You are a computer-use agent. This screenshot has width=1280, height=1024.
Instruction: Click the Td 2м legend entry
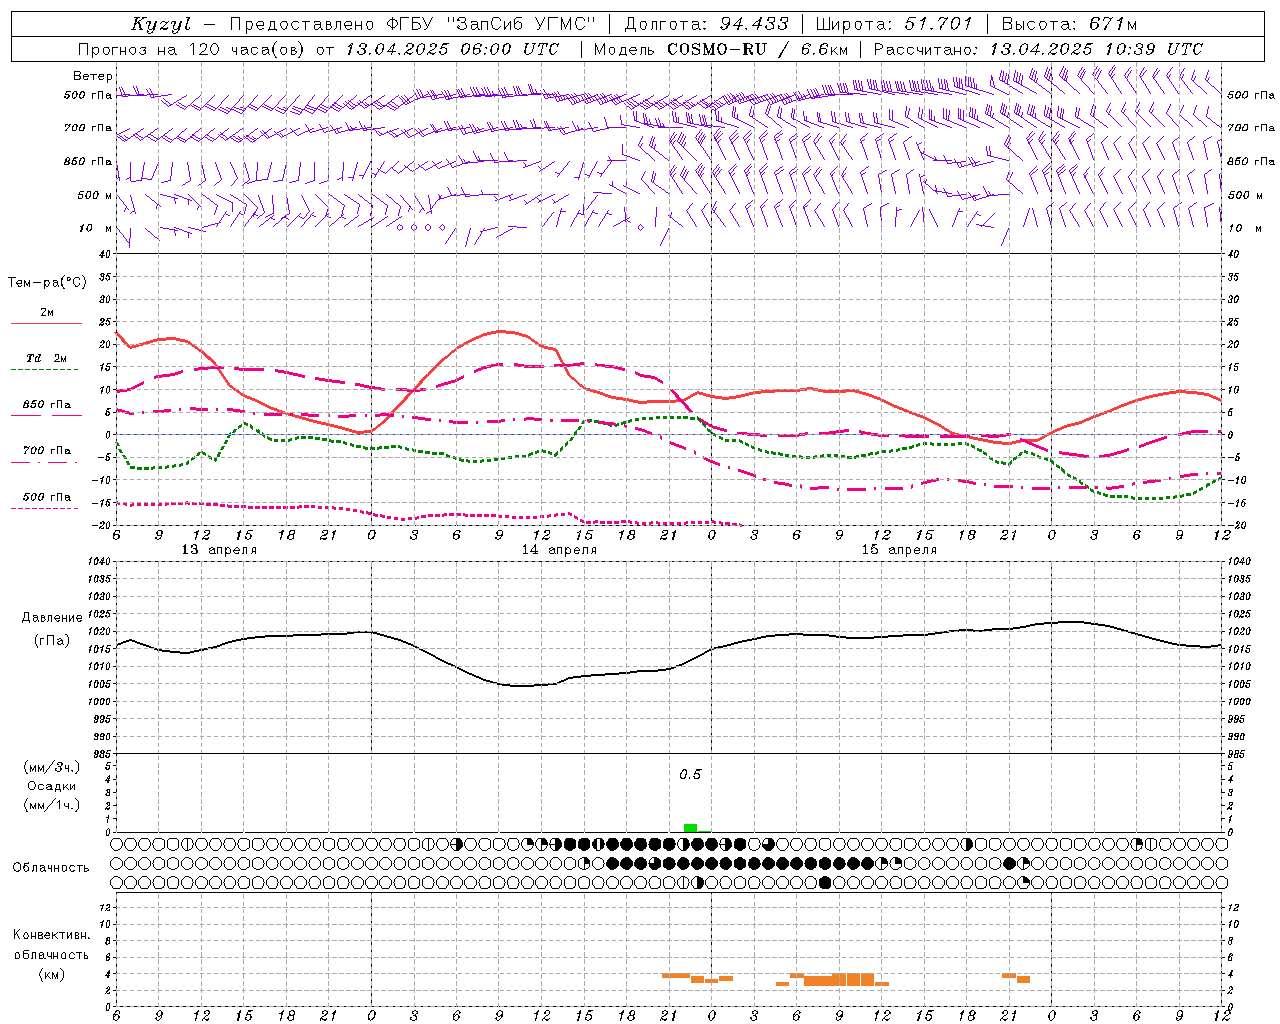[x=46, y=358]
